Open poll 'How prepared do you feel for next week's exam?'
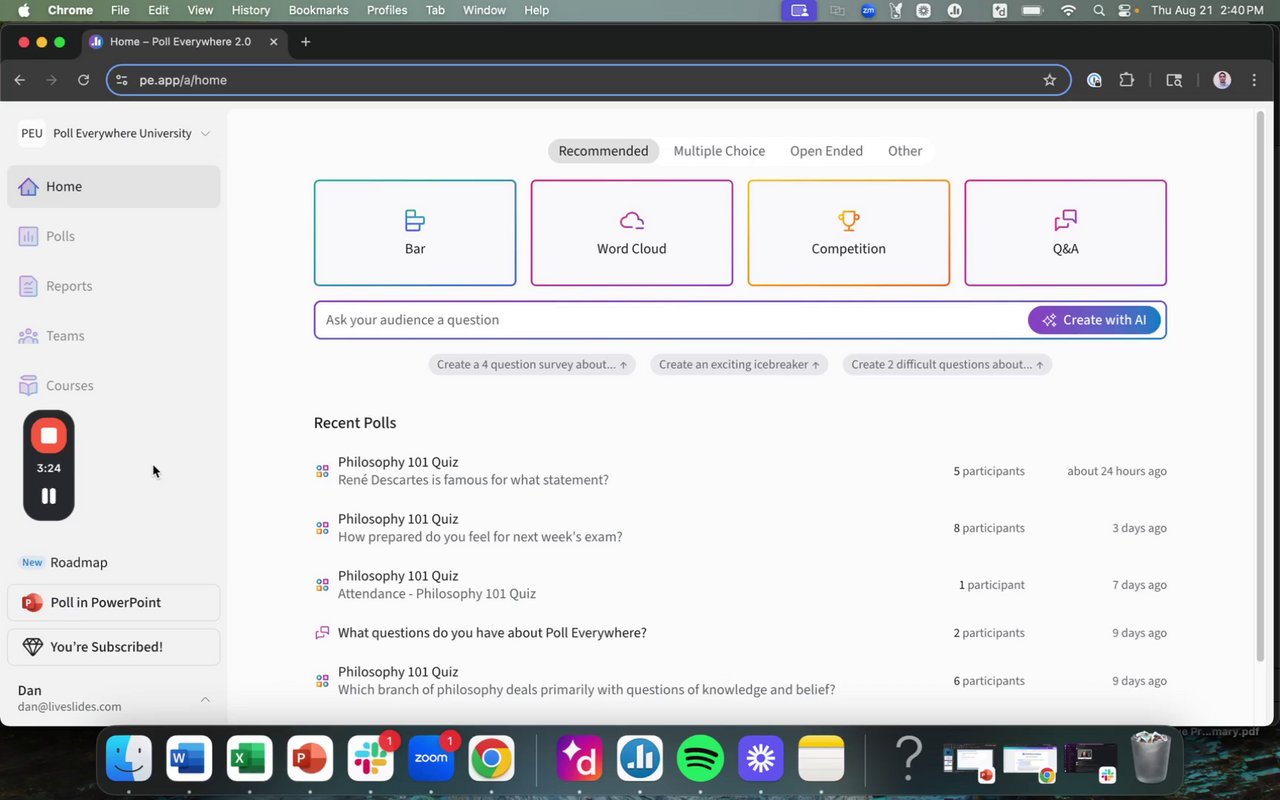 pos(740,528)
